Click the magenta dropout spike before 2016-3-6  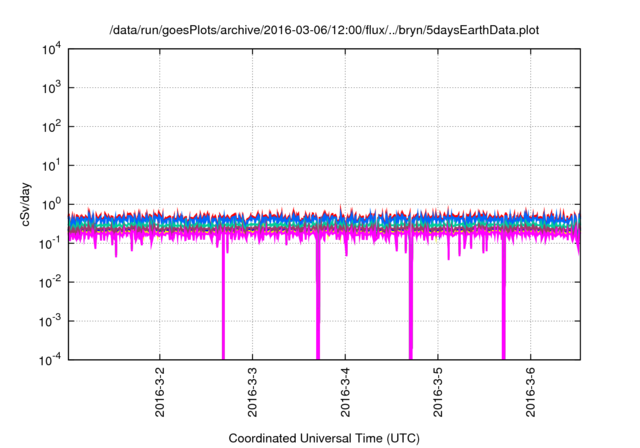click(504, 302)
